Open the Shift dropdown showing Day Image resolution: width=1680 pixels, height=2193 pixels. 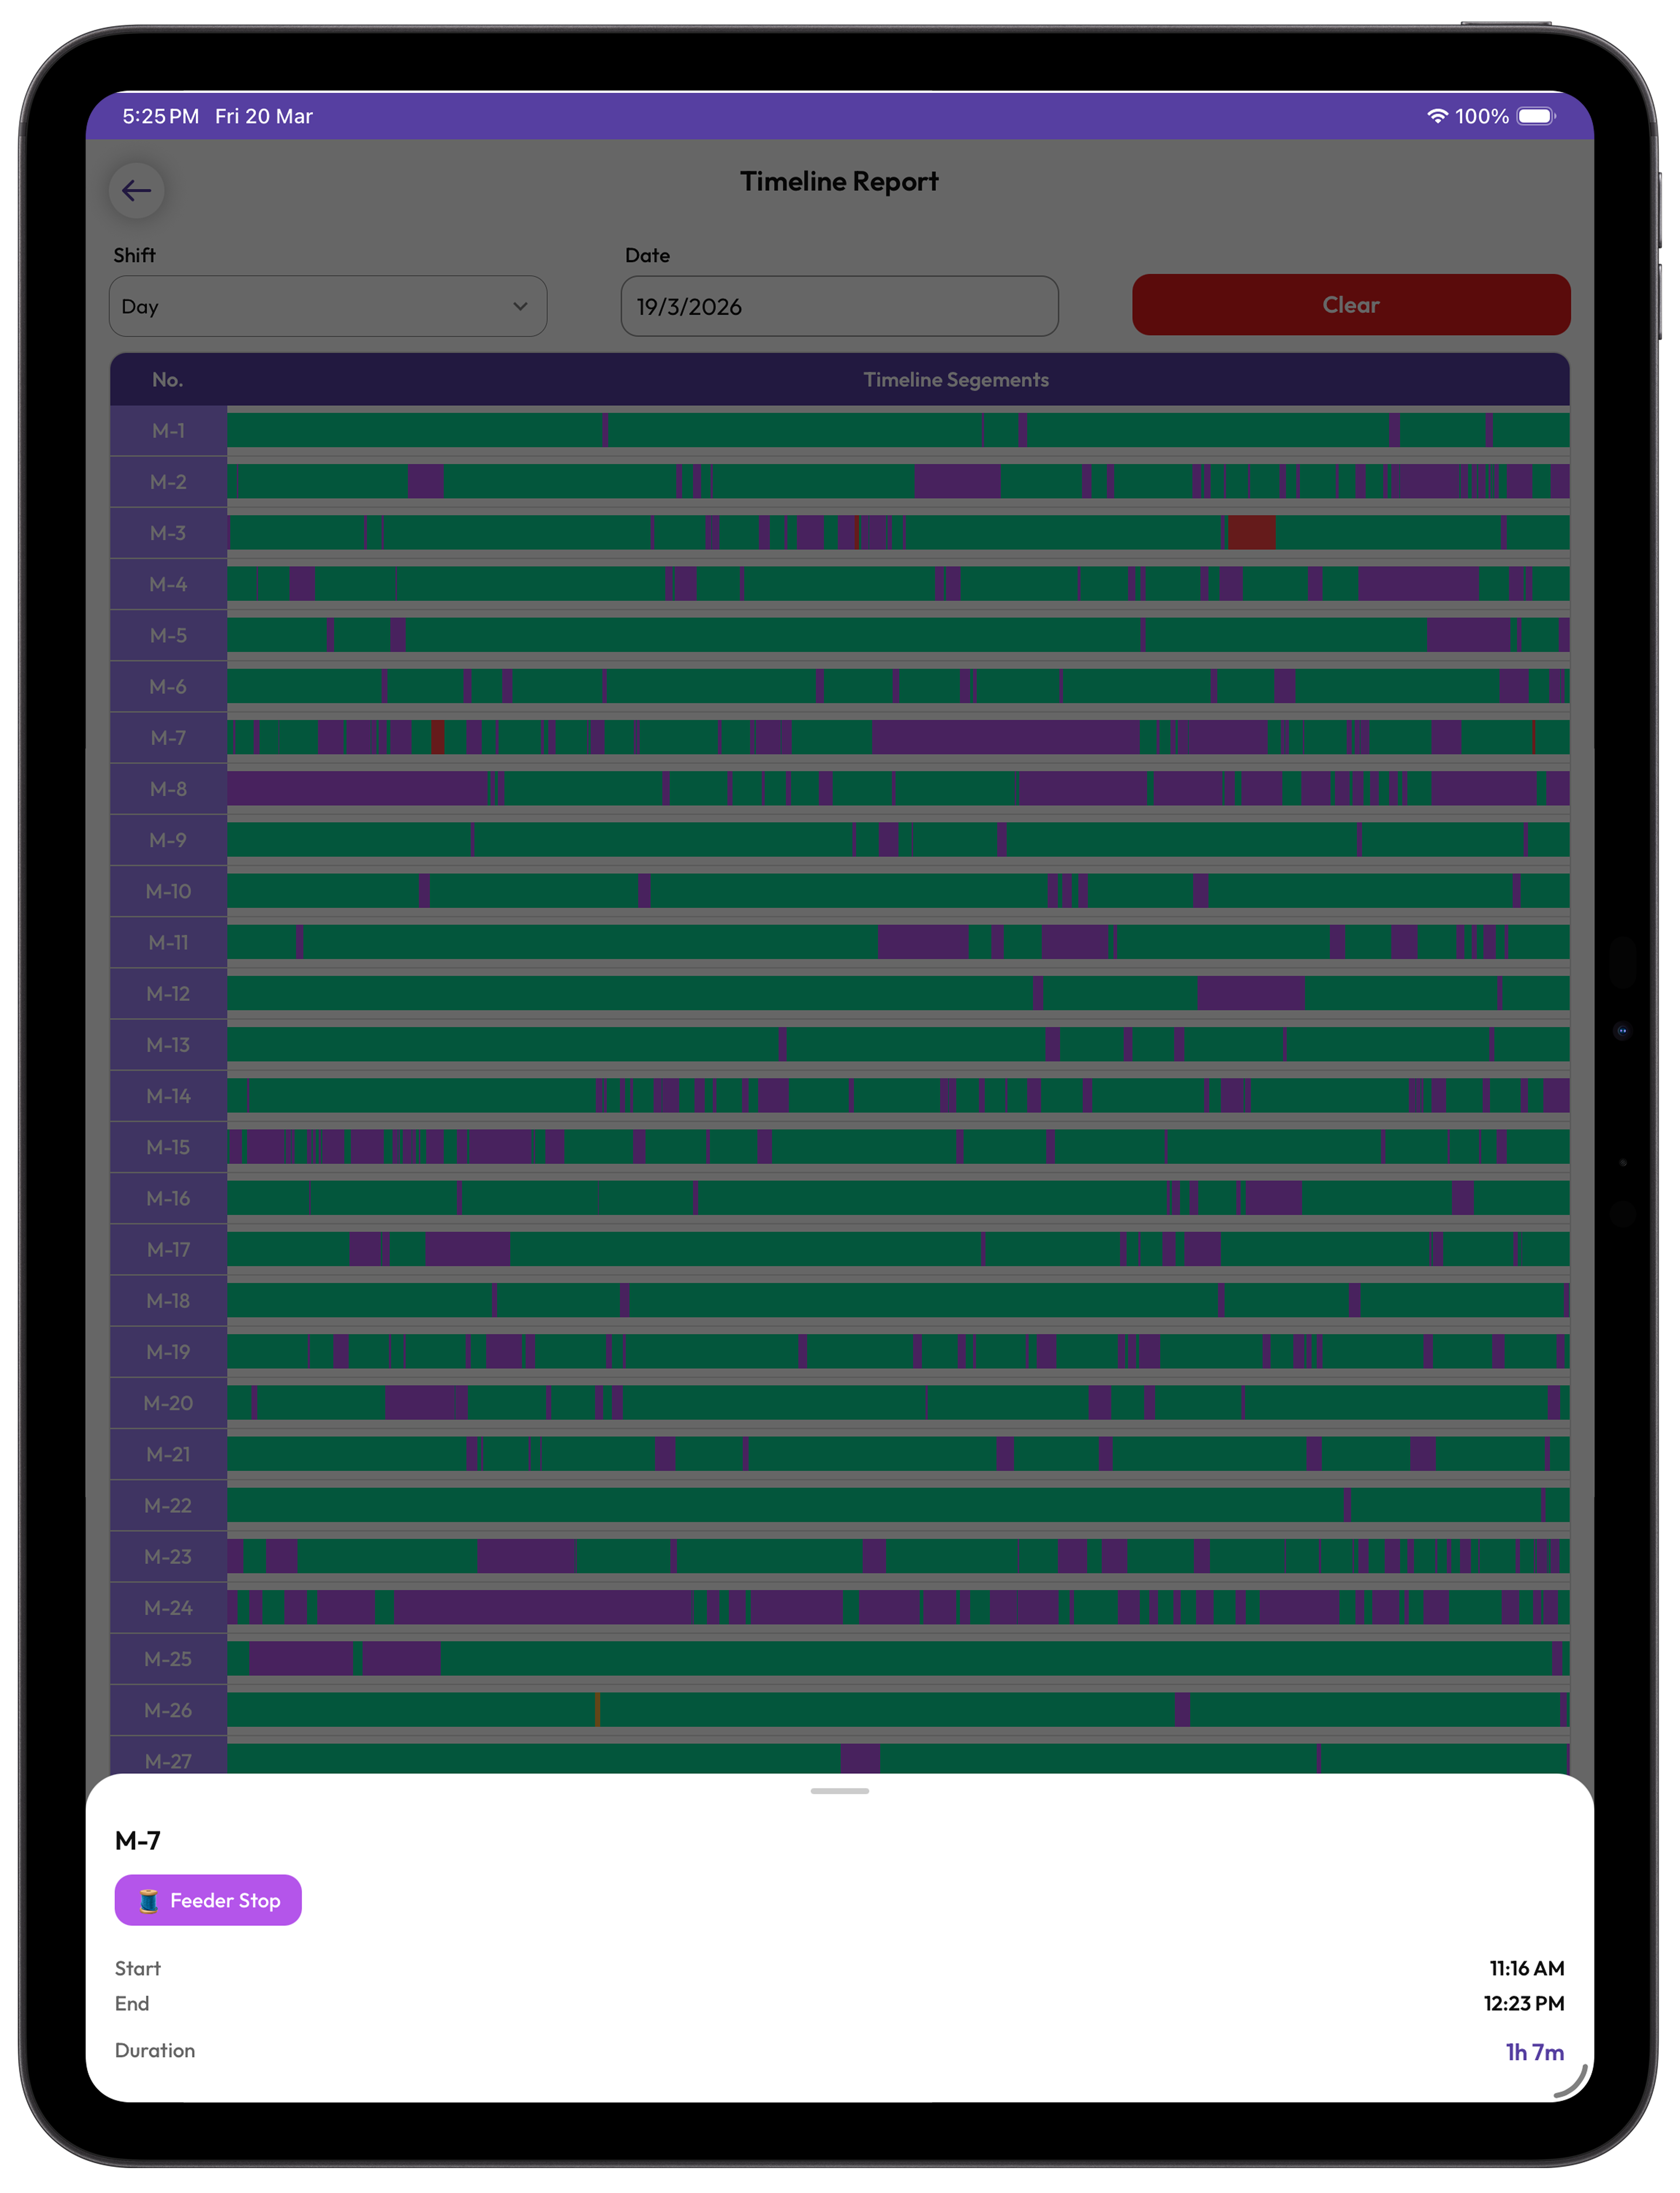pyautogui.click(x=327, y=306)
